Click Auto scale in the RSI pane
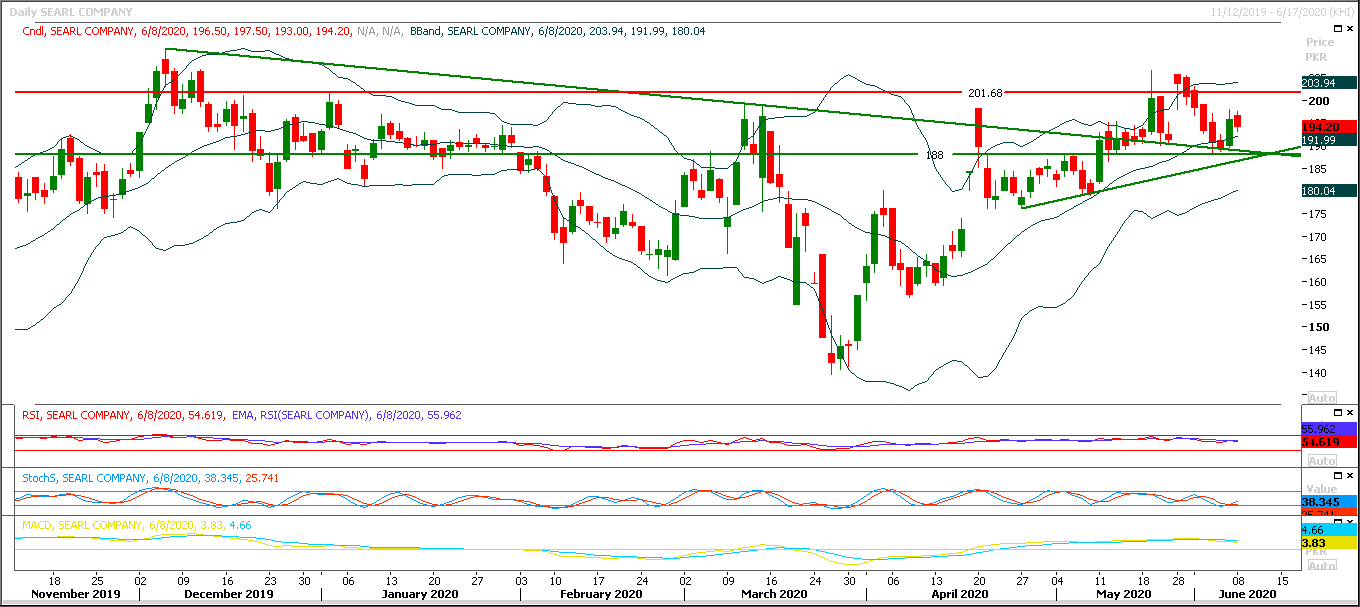Screen dimensions: 1360x607 pyautogui.click(x=1321, y=461)
